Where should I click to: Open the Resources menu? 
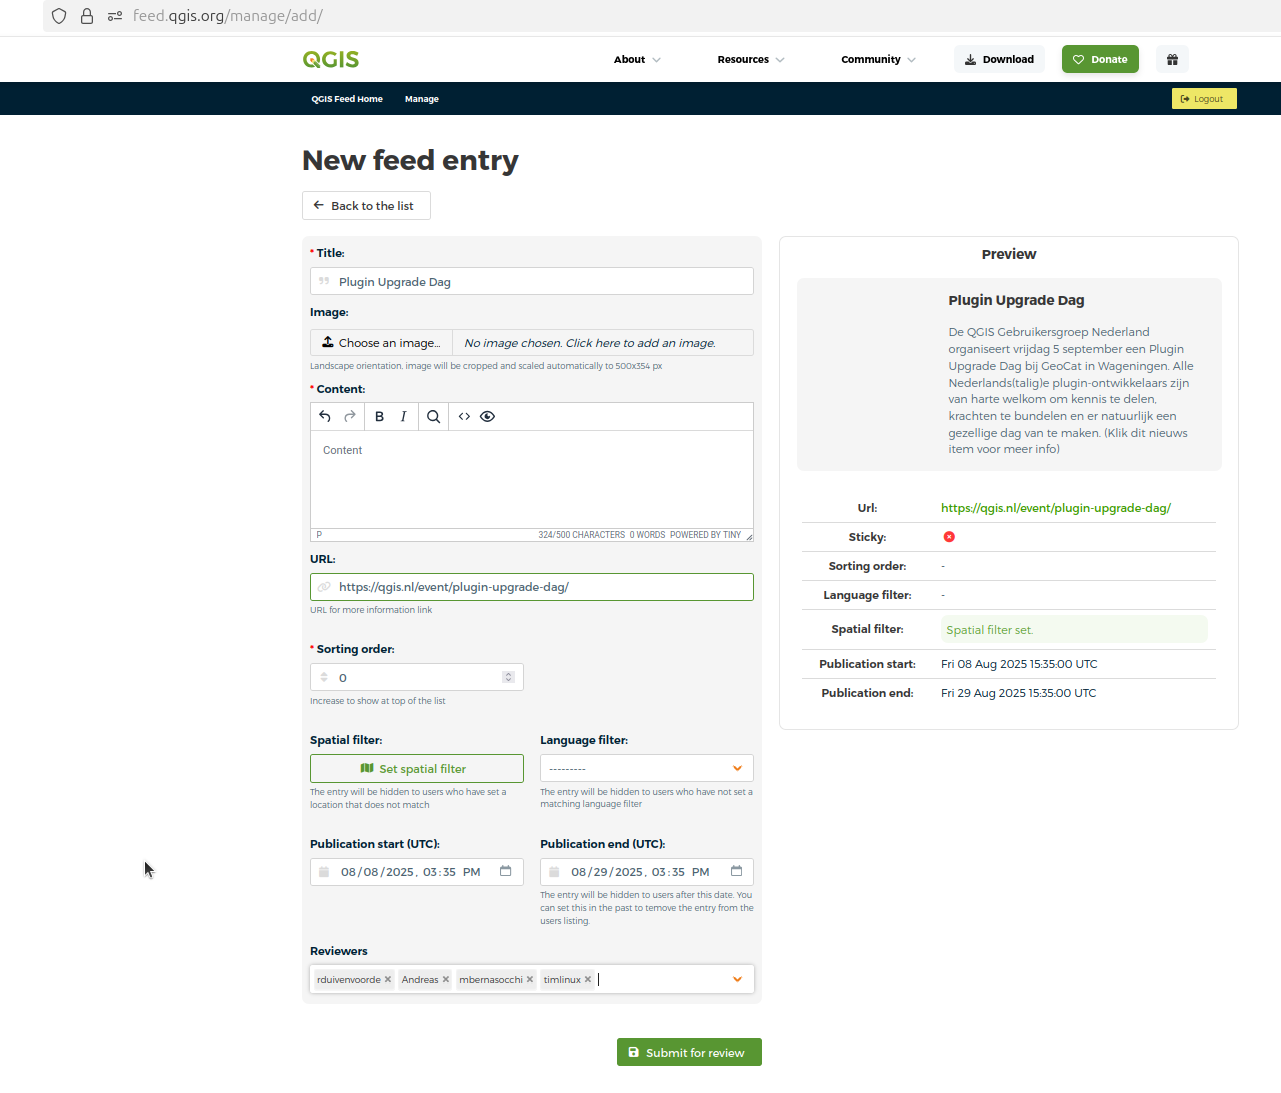(x=751, y=59)
